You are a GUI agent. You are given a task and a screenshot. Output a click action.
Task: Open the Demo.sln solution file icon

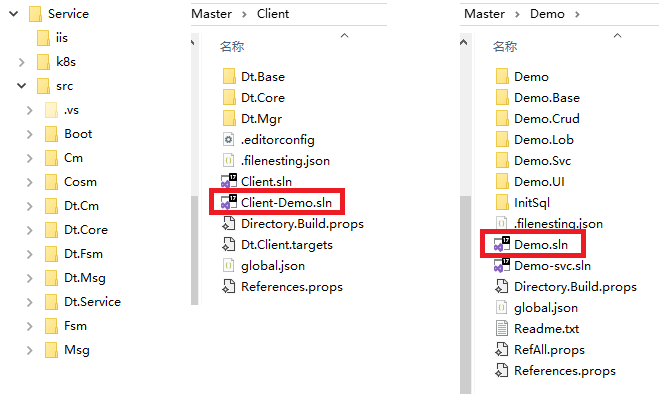tap(499, 244)
